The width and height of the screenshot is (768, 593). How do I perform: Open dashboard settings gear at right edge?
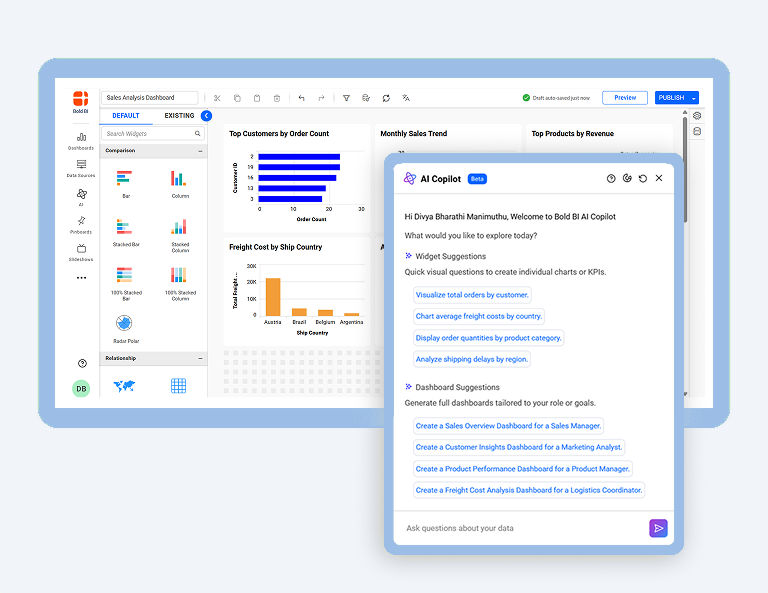(697, 116)
